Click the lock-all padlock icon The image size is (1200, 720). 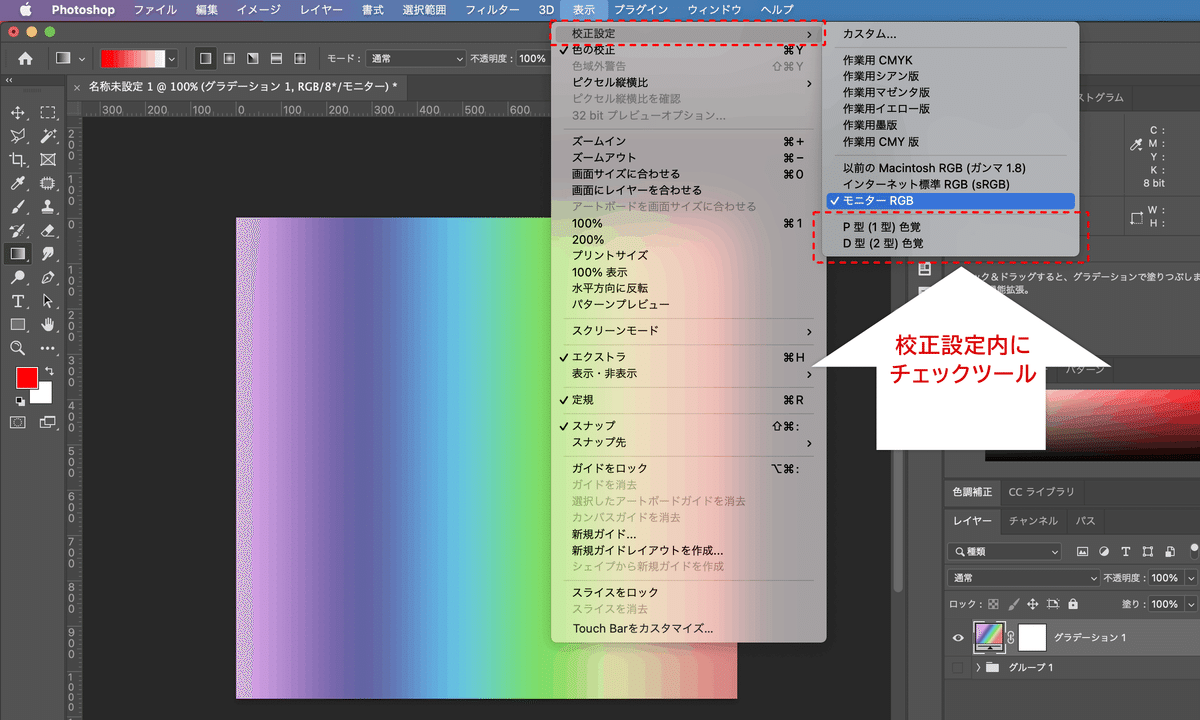pyautogui.click(x=1073, y=604)
